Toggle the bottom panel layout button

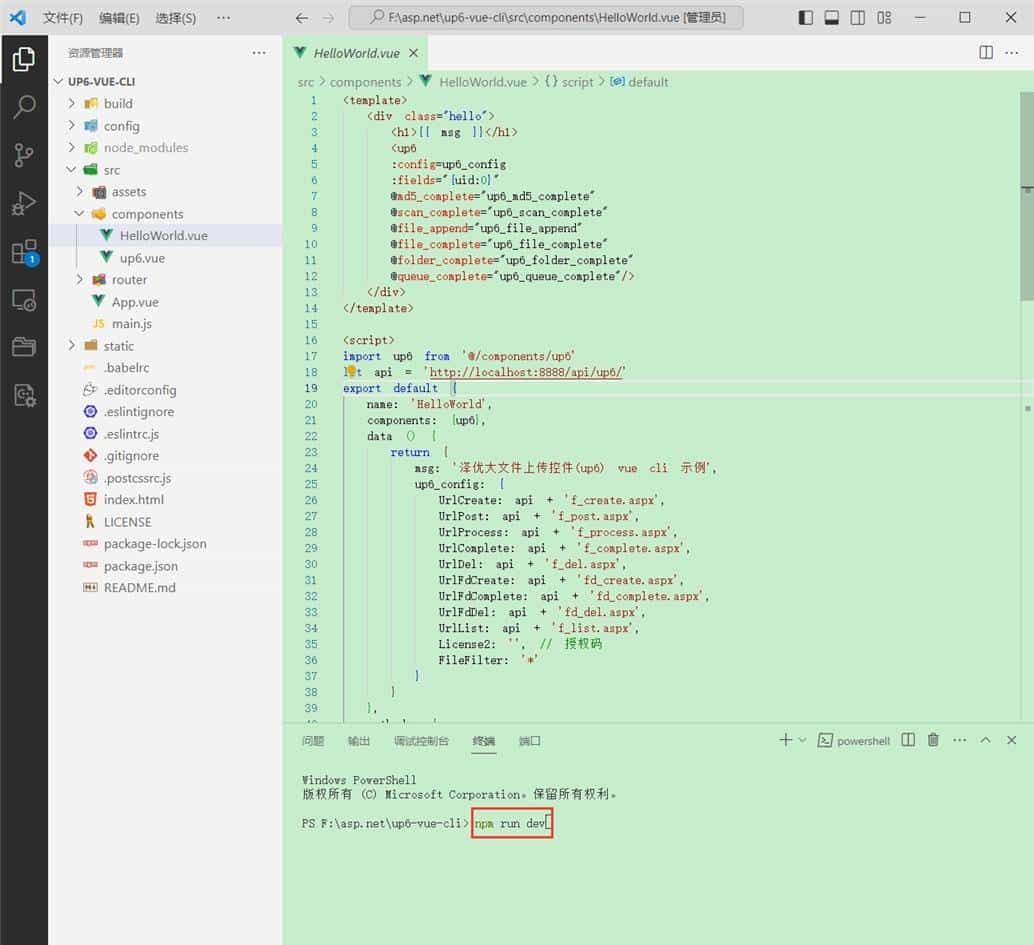tap(832, 18)
